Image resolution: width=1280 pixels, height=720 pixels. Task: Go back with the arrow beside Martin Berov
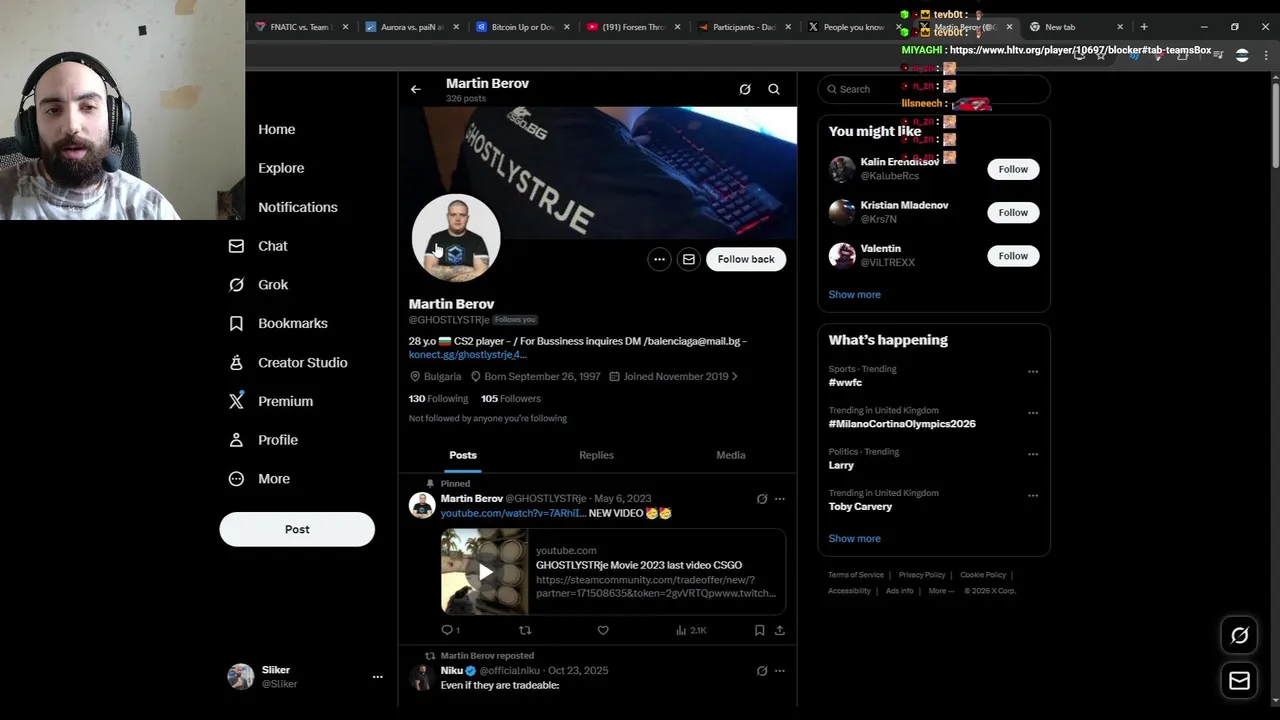pos(416,89)
